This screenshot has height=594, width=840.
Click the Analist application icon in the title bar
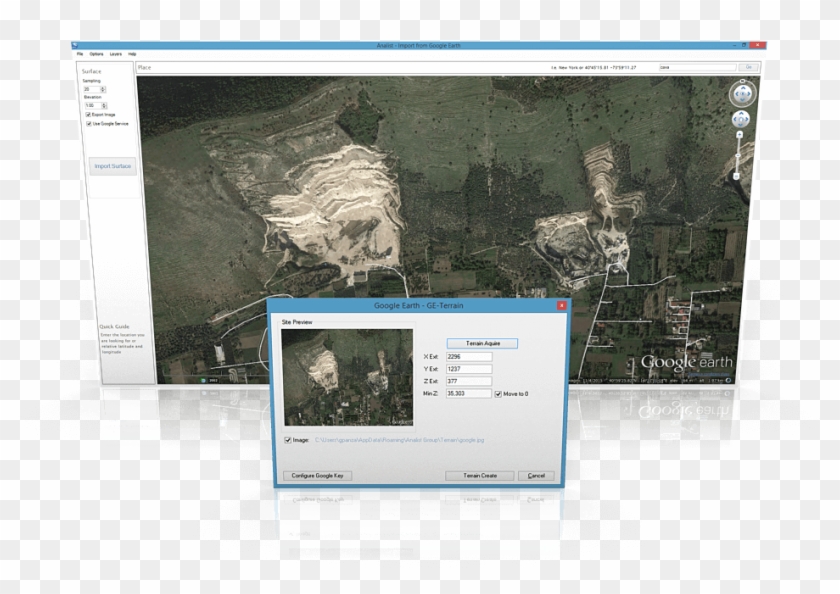coord(77,45)
